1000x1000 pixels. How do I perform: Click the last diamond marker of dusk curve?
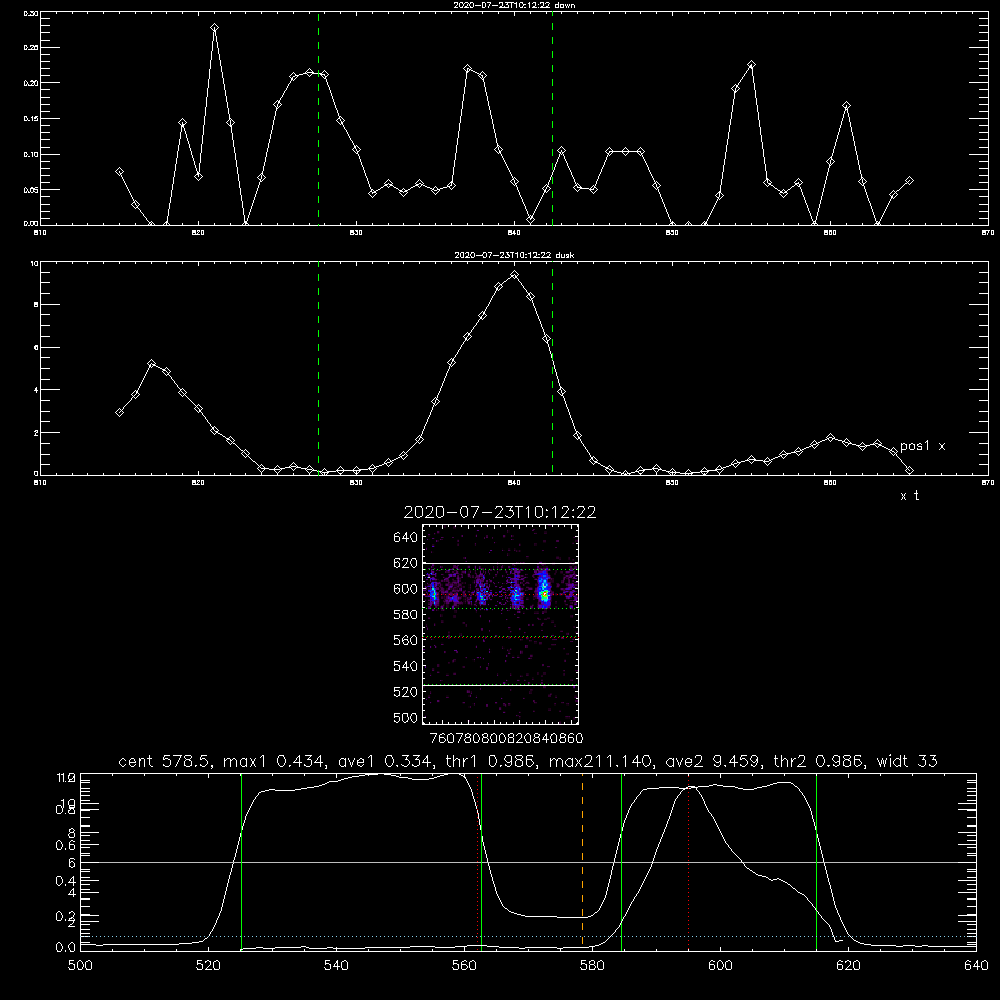click(x=909, y=470)
